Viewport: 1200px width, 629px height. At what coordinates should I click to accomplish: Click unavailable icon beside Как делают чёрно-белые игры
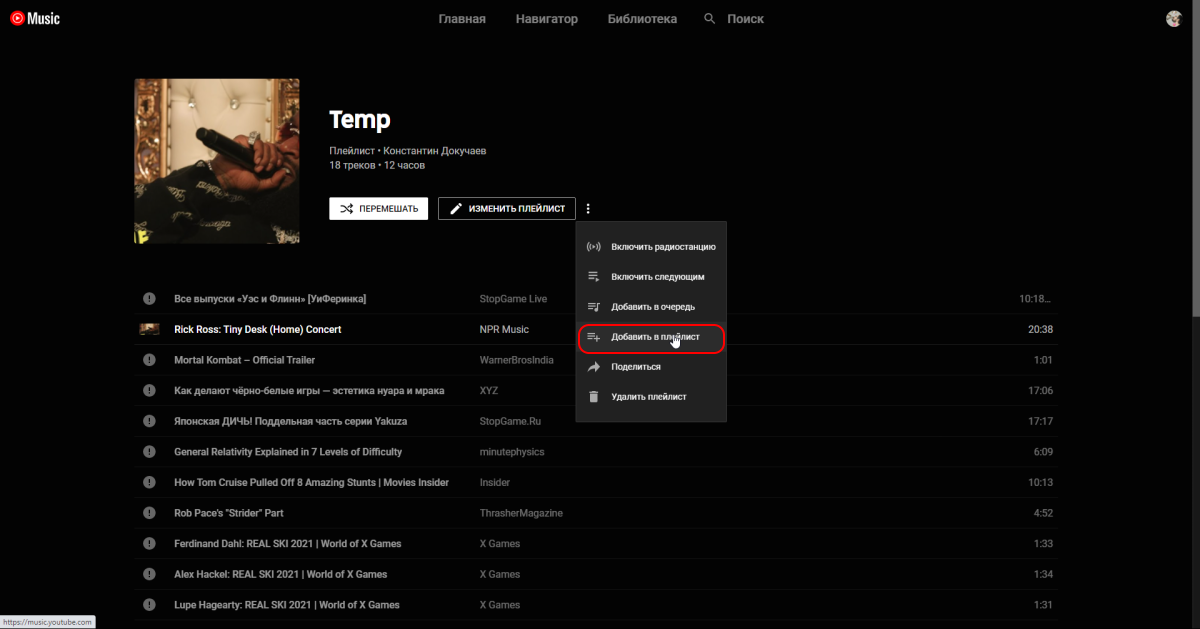click(149, 390)
